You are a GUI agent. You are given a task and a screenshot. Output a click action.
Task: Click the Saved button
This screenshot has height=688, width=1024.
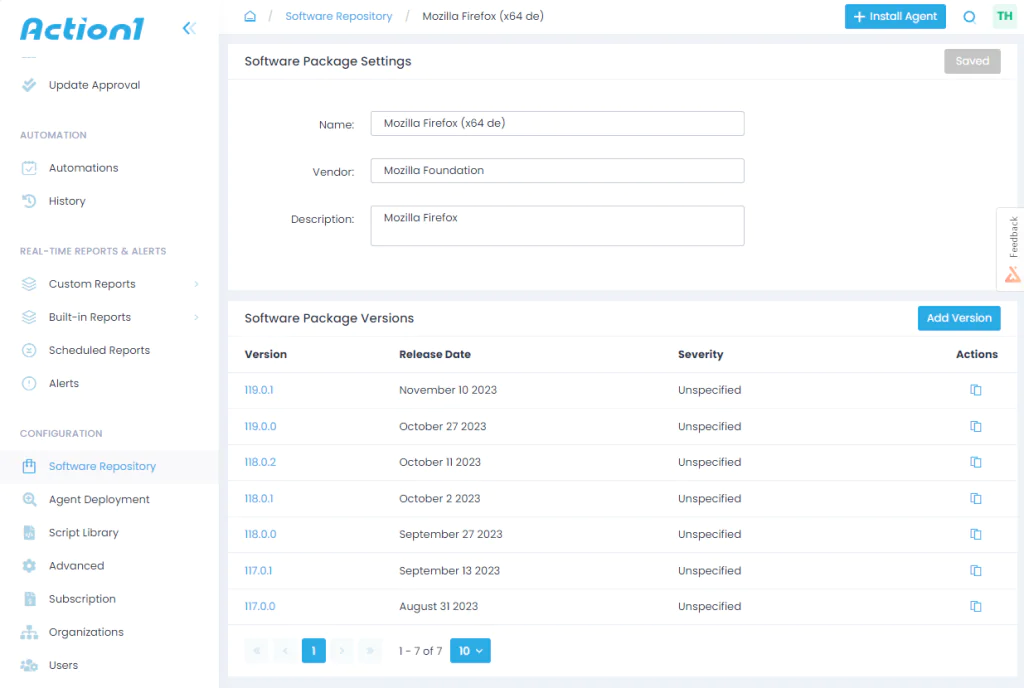972,61
